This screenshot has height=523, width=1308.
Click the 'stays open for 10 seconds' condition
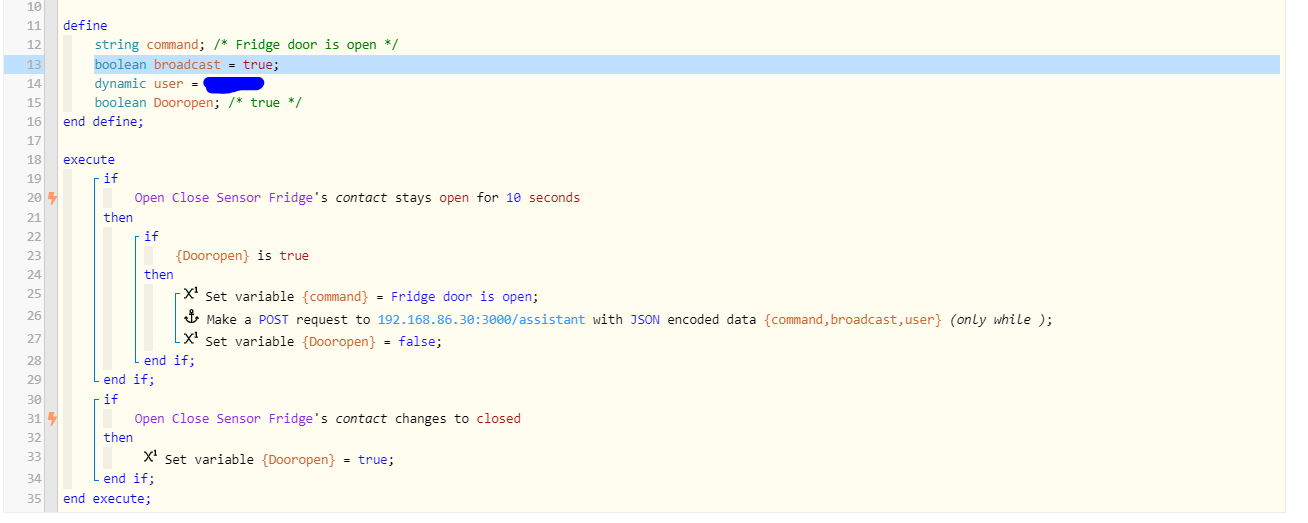[486, 198]
